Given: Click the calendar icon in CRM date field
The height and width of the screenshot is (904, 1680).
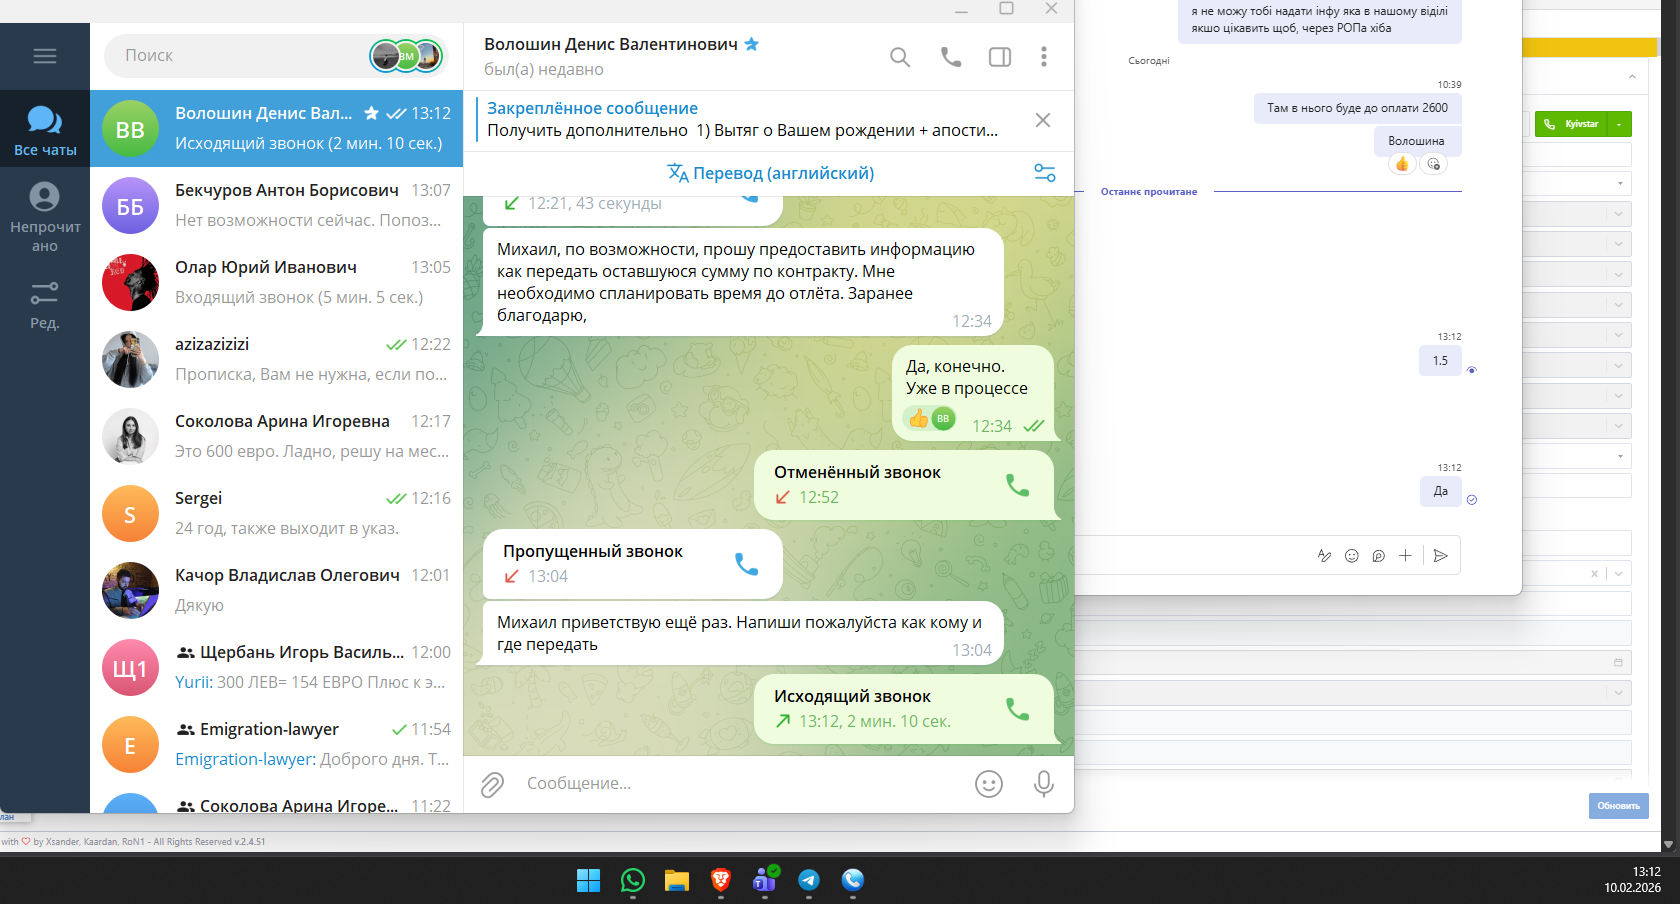Looking at the screenshot, I should (1618, 662).
